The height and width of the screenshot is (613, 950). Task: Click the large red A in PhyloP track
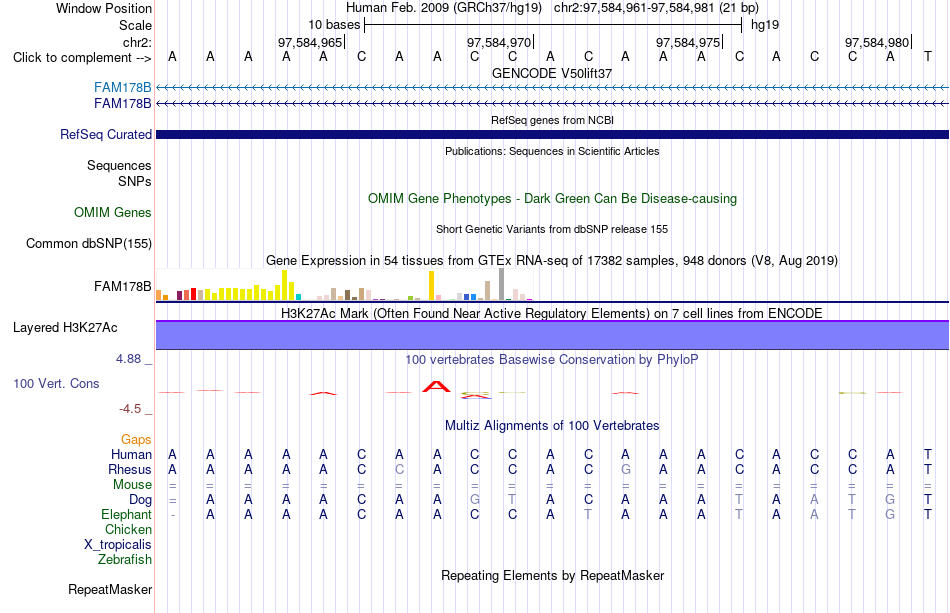(437, 386)
